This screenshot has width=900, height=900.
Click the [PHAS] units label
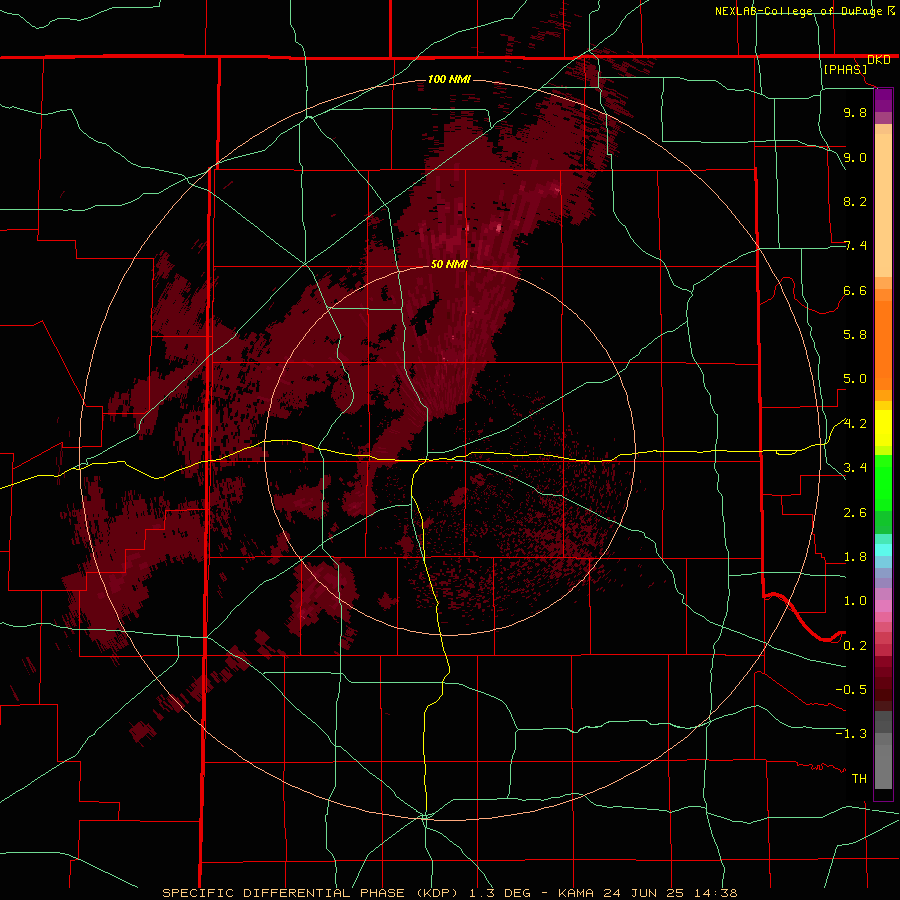pos(845,69)
